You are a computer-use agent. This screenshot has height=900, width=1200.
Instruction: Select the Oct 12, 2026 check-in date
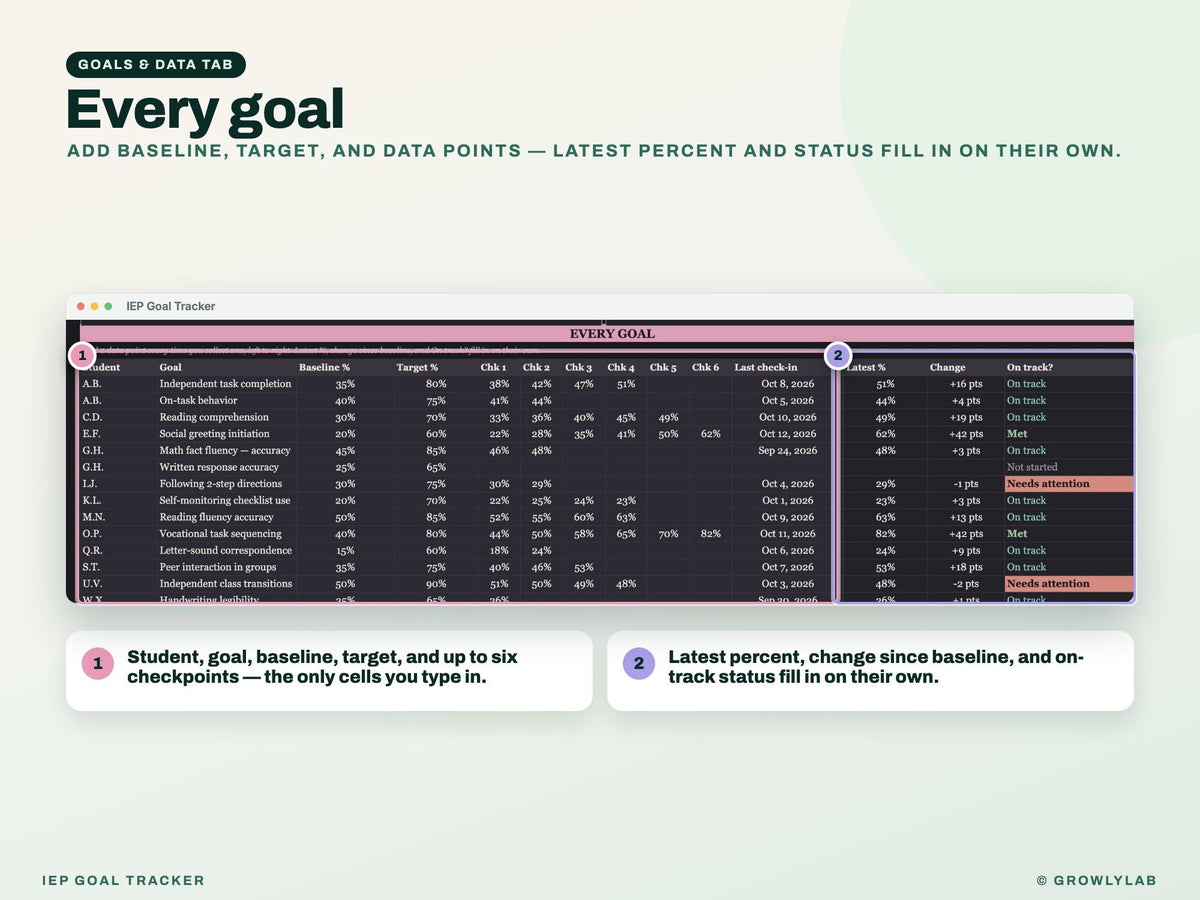click(787, 434)
